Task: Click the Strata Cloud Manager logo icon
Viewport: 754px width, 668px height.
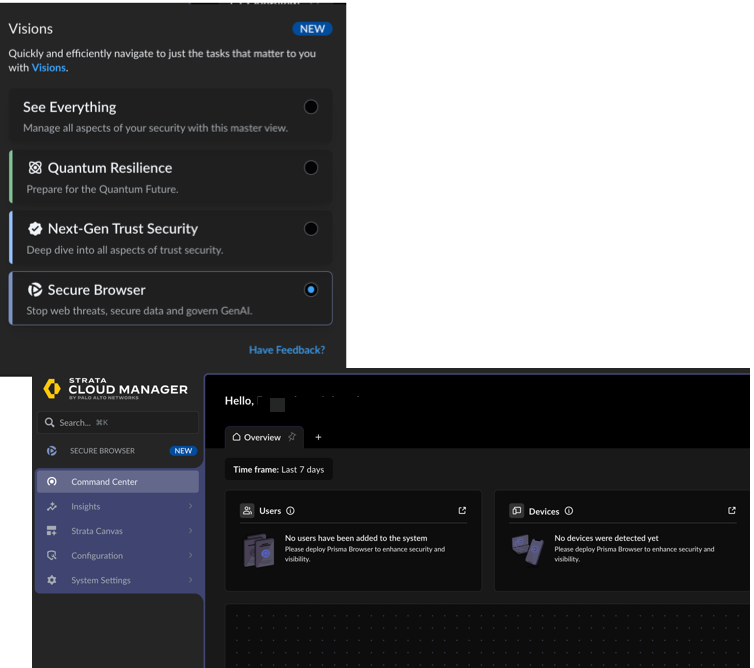Action: pos(52,389)
